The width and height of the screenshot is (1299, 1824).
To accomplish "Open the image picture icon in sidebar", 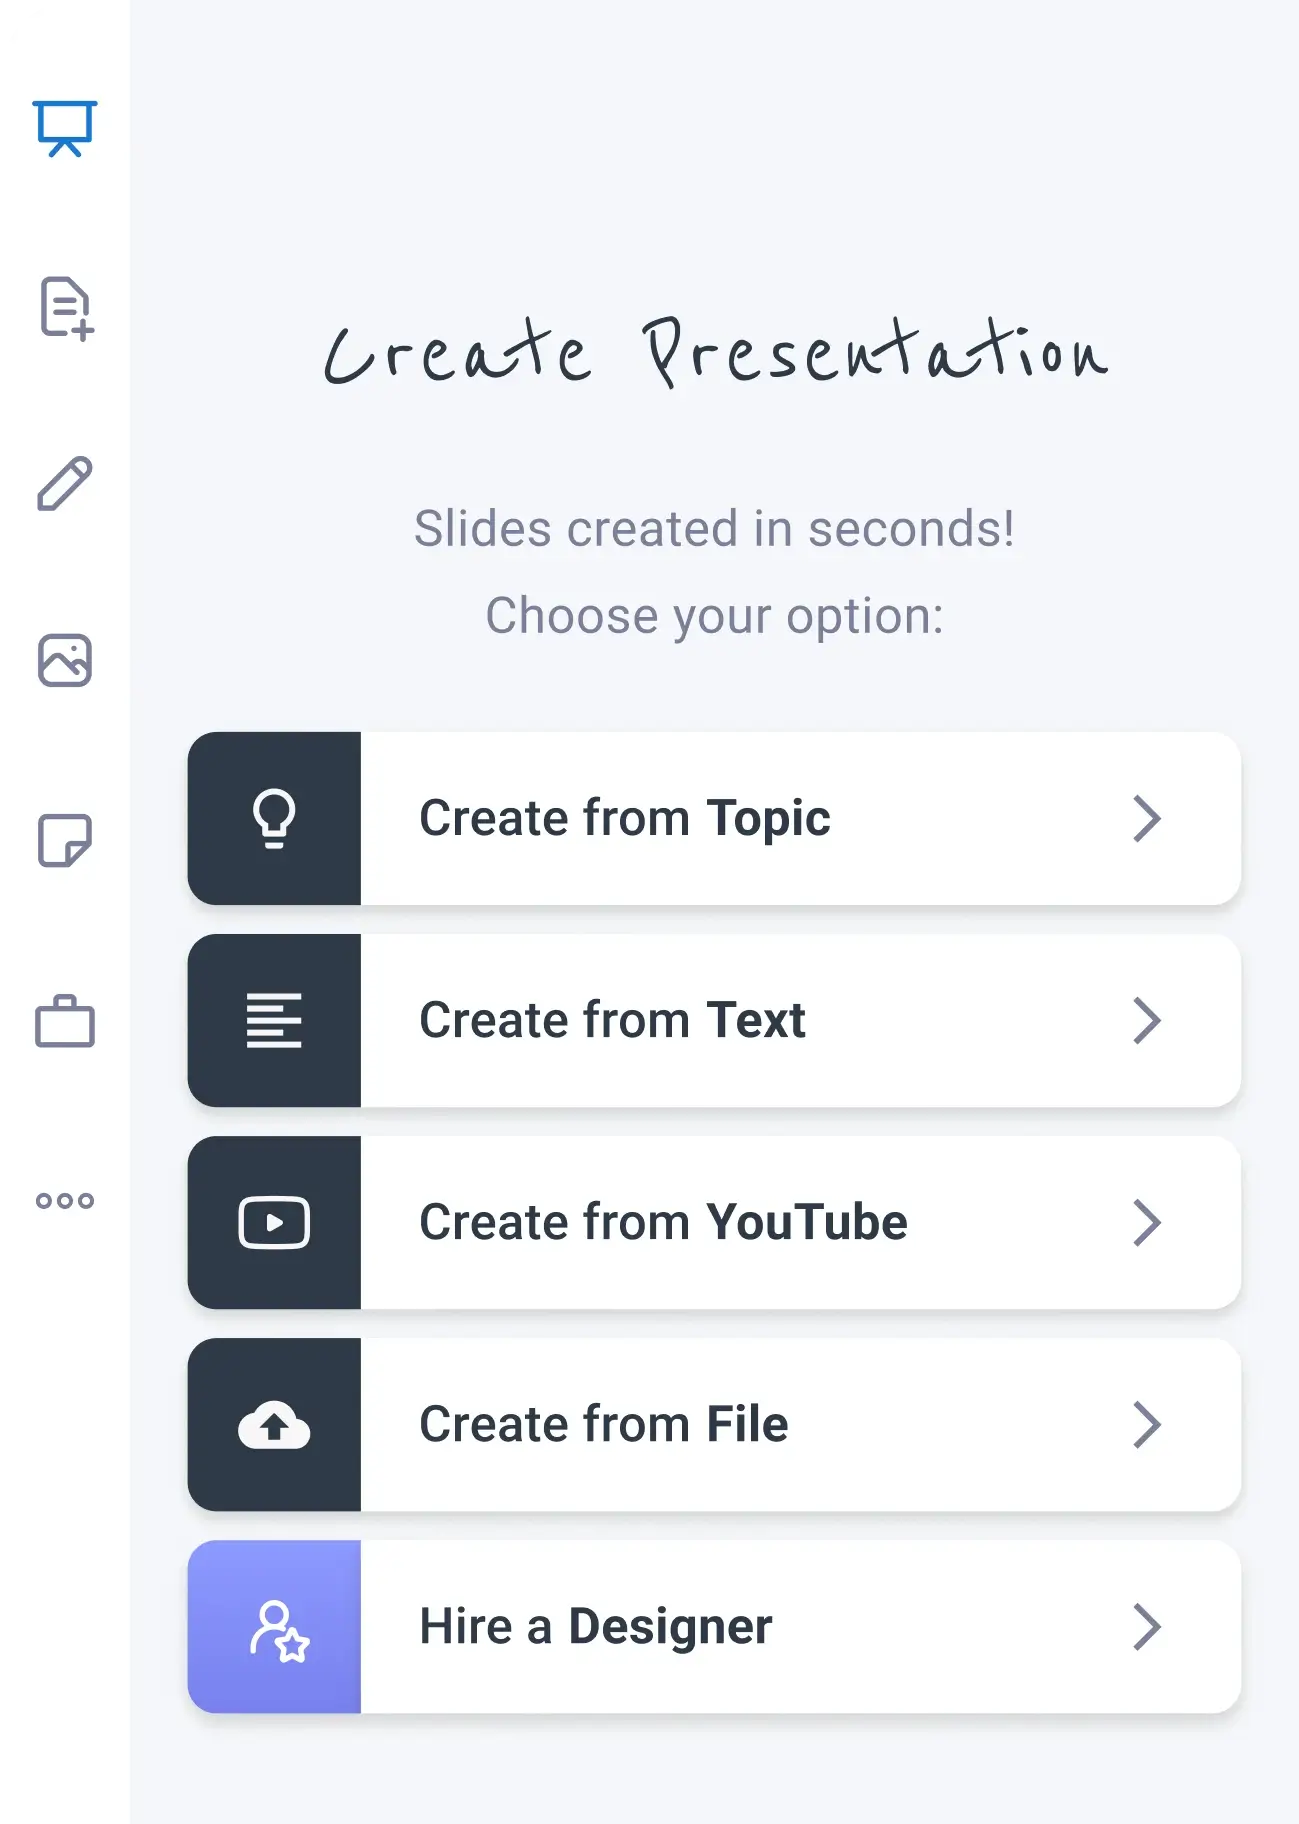I will (65, 661).
